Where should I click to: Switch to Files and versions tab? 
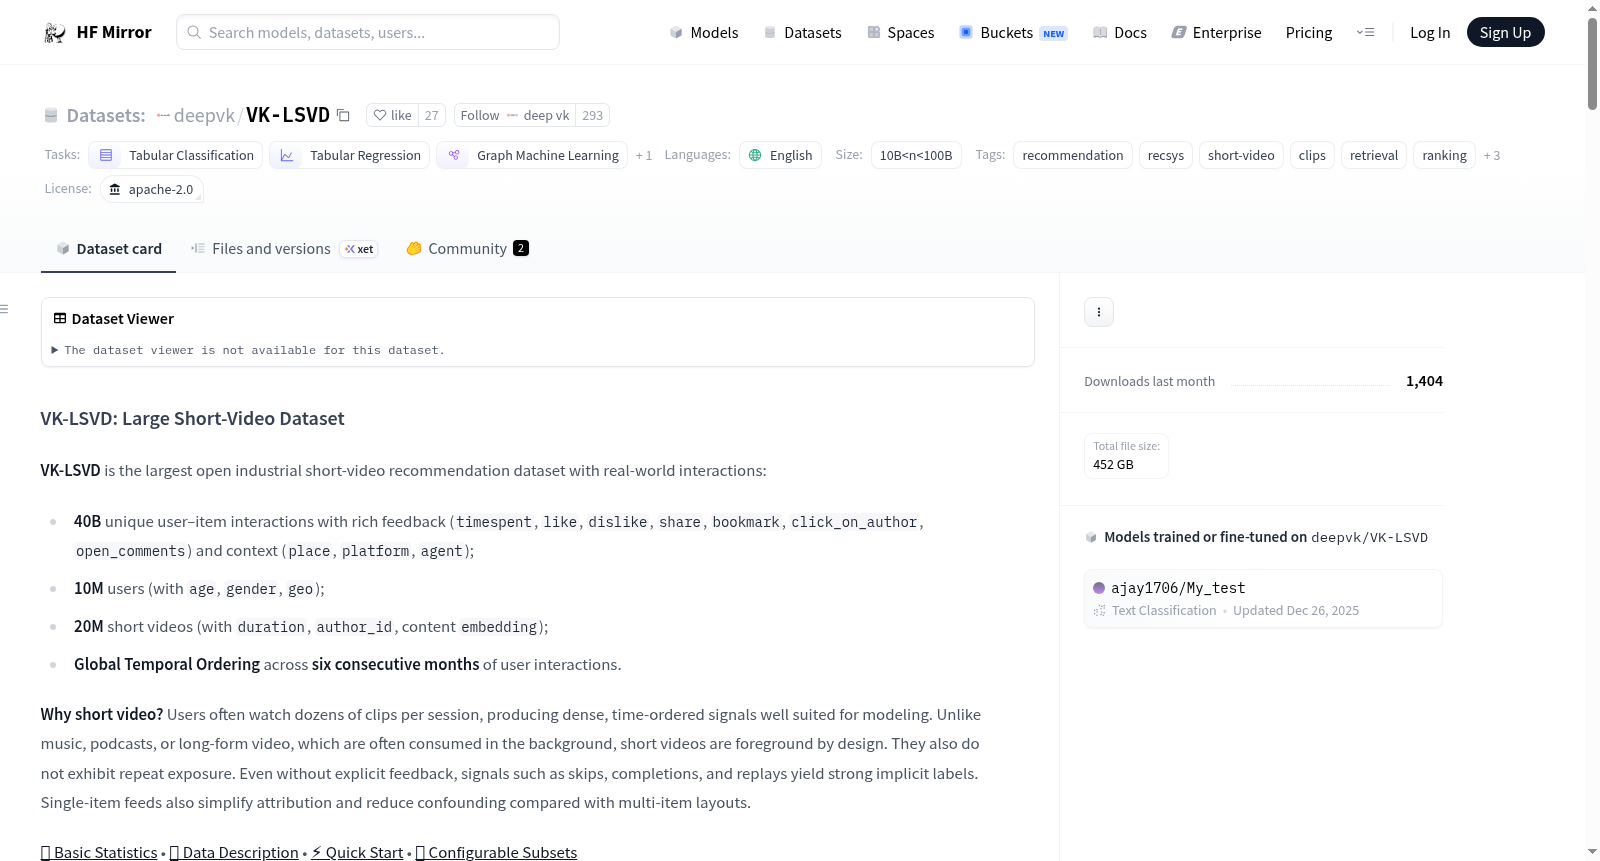coord(284,249)
